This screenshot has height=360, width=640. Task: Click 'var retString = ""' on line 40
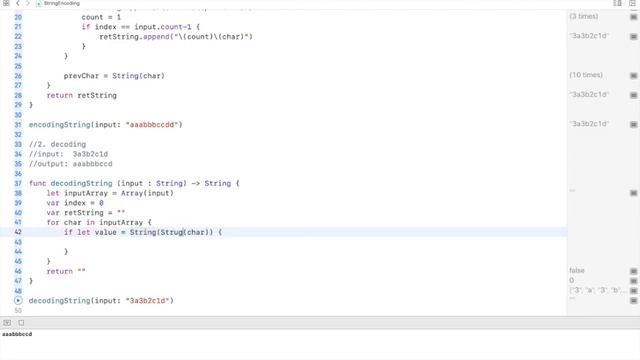pyautogui.click(x=86, y=213)
